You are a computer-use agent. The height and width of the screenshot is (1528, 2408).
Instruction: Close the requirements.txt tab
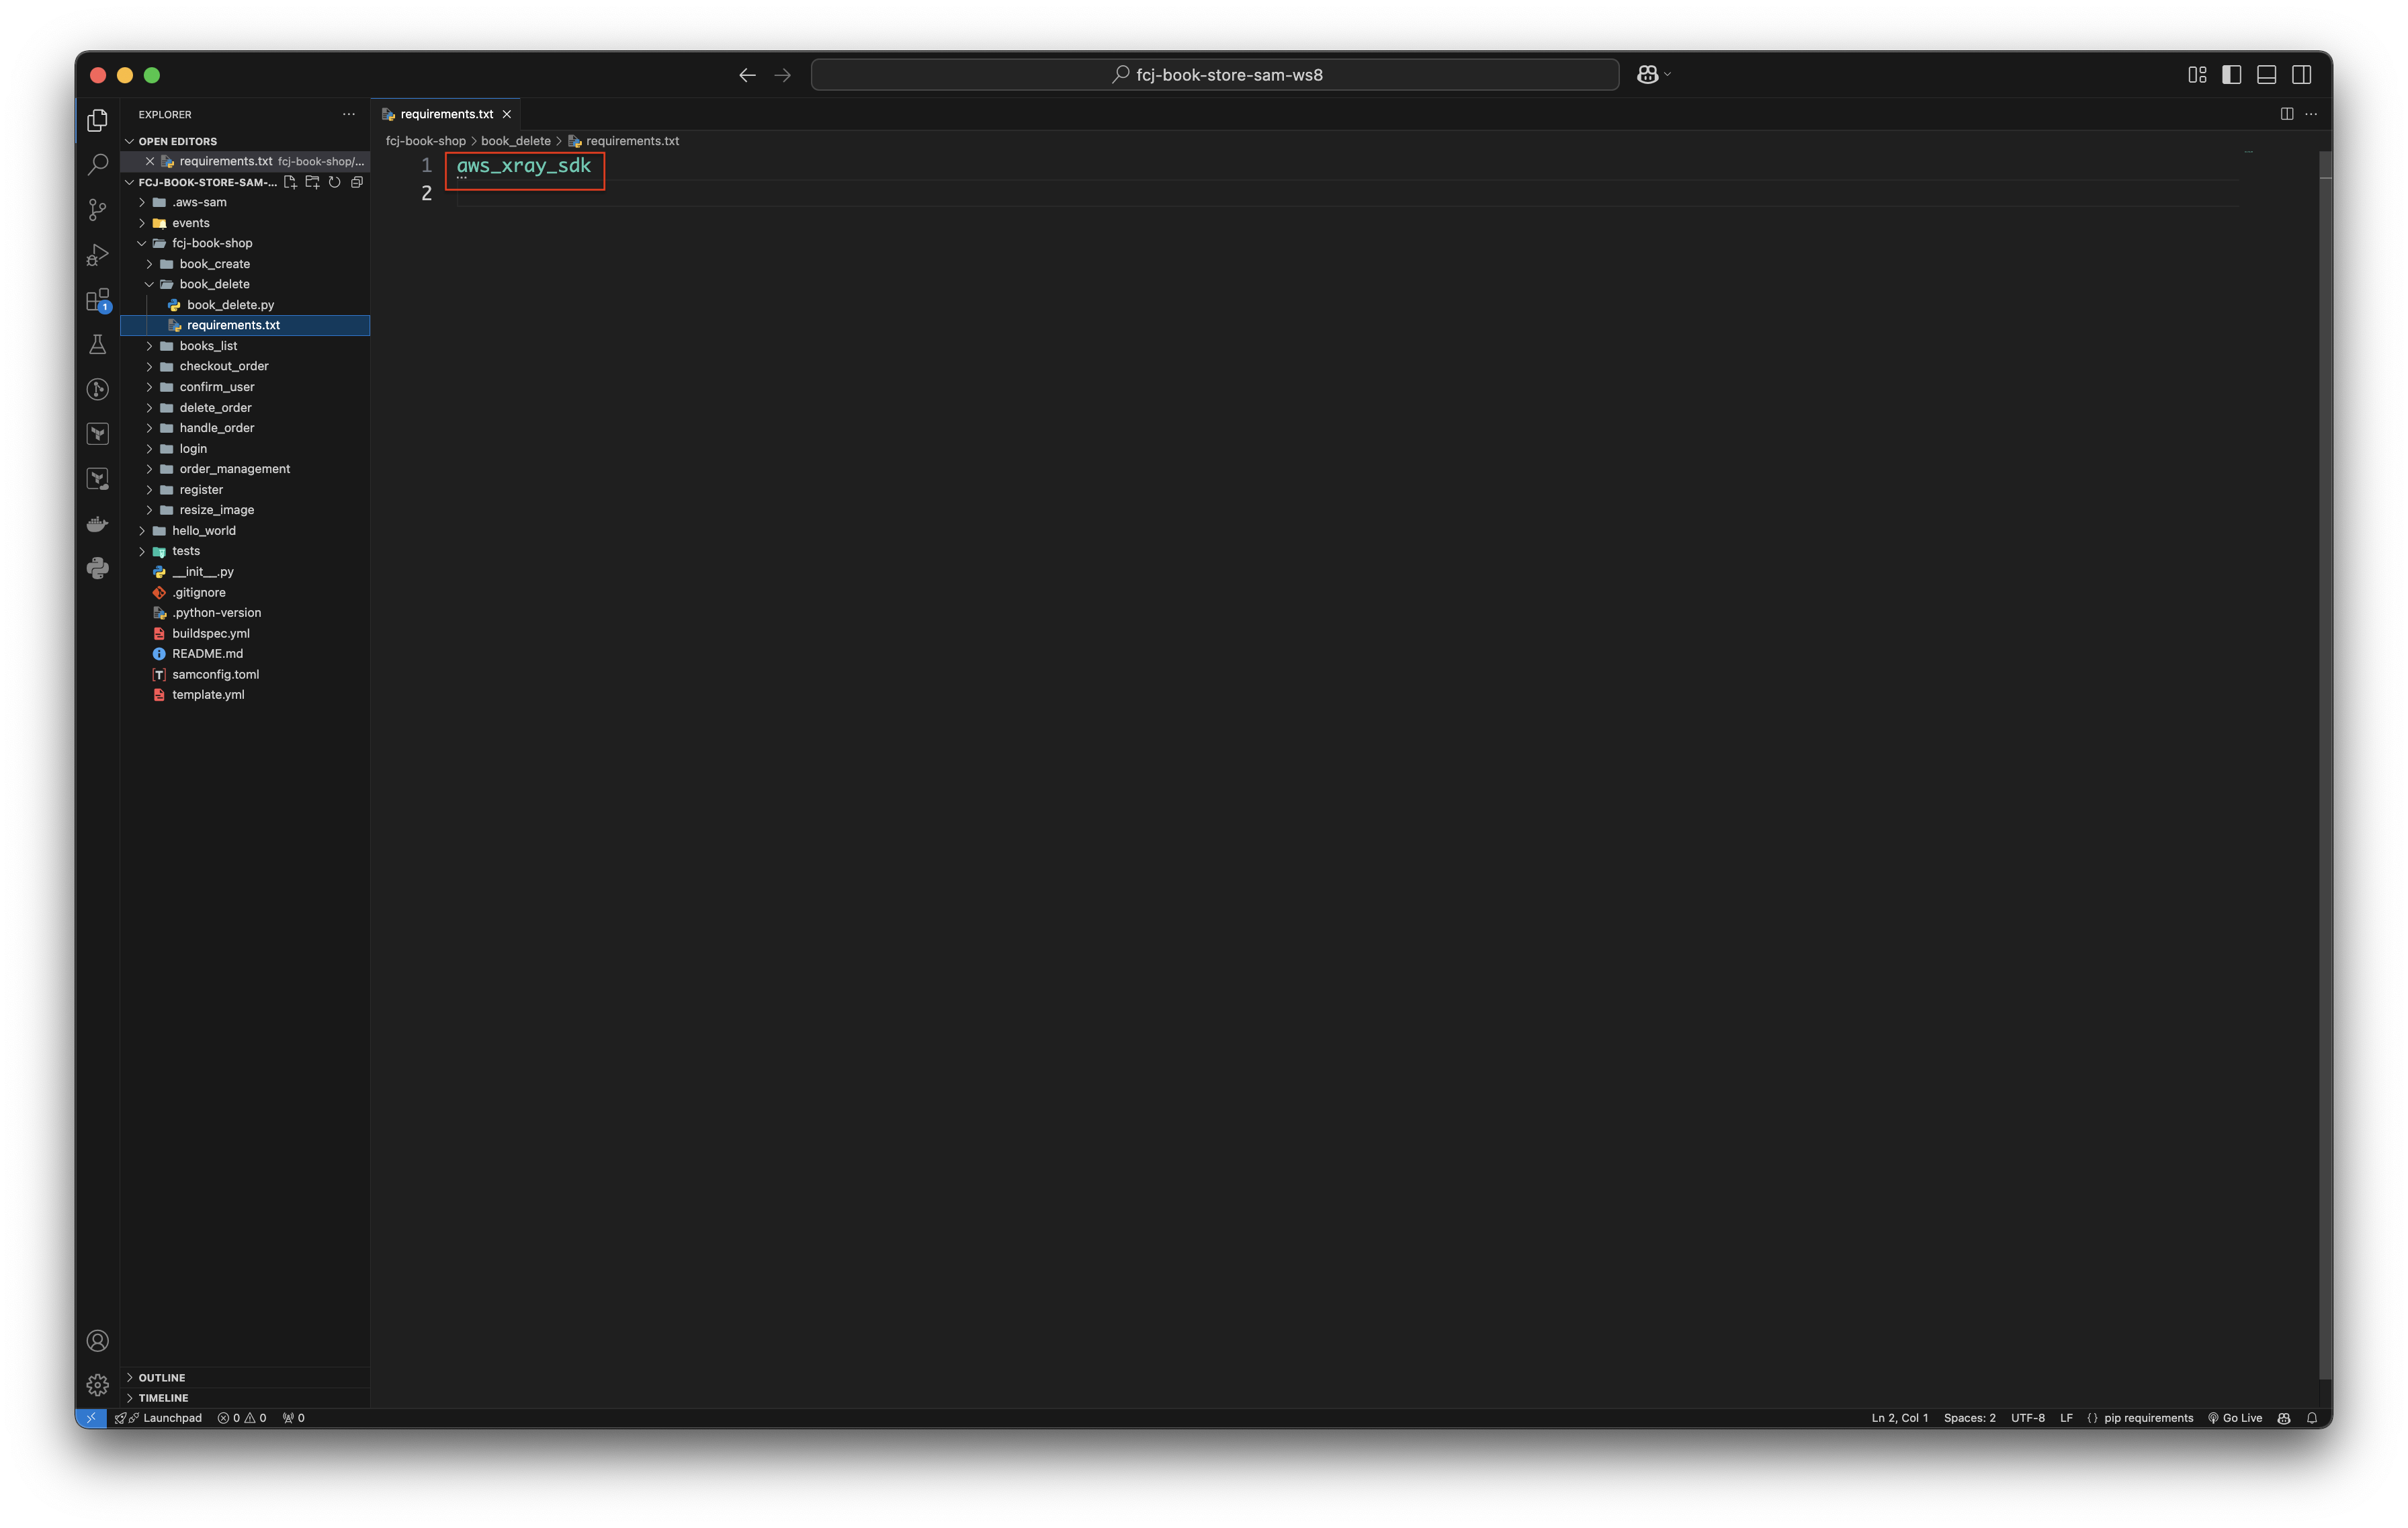pos(507,114)
